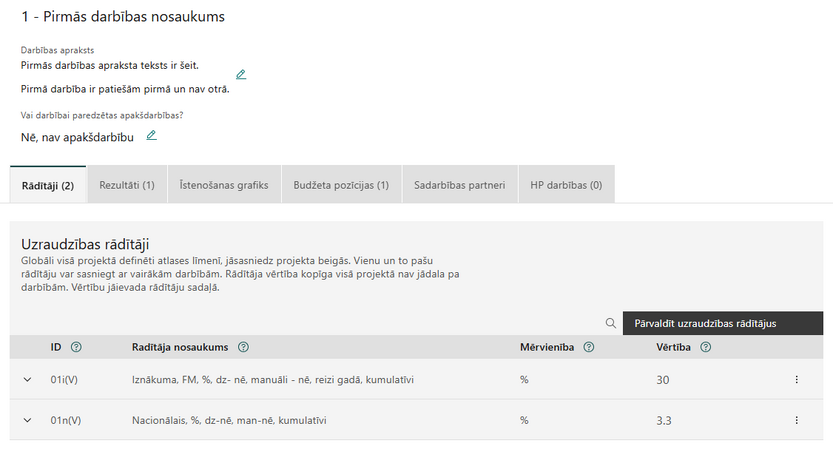The image size is (833, 449).
Task: Switch to the Rezultāti (1) tab
Action: (127, 185)
